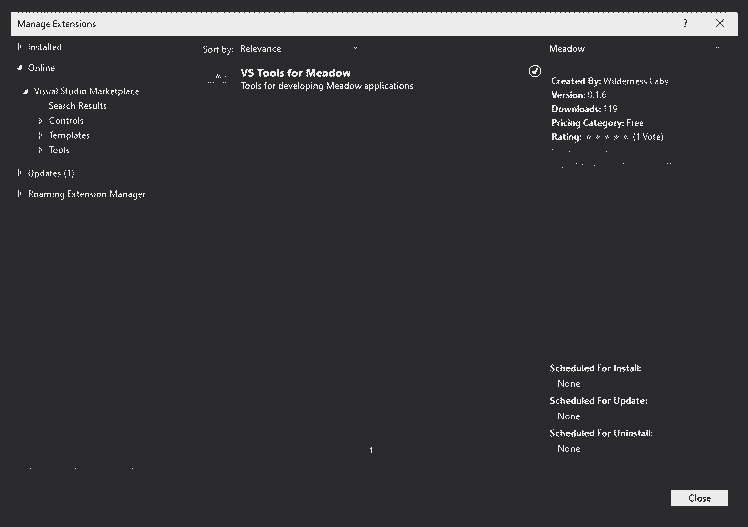The width and height of the screenshot is (748, 527).
Task: Click the Close button
Action: coord(699,498)
